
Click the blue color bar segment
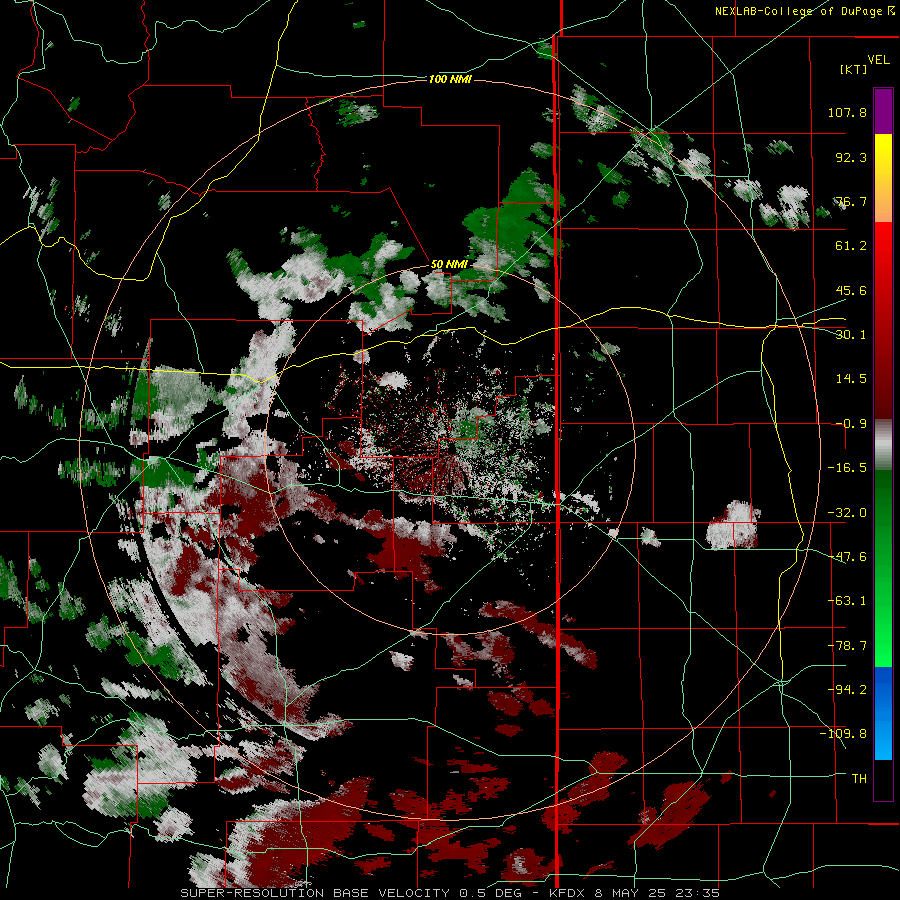pos(883,713)
